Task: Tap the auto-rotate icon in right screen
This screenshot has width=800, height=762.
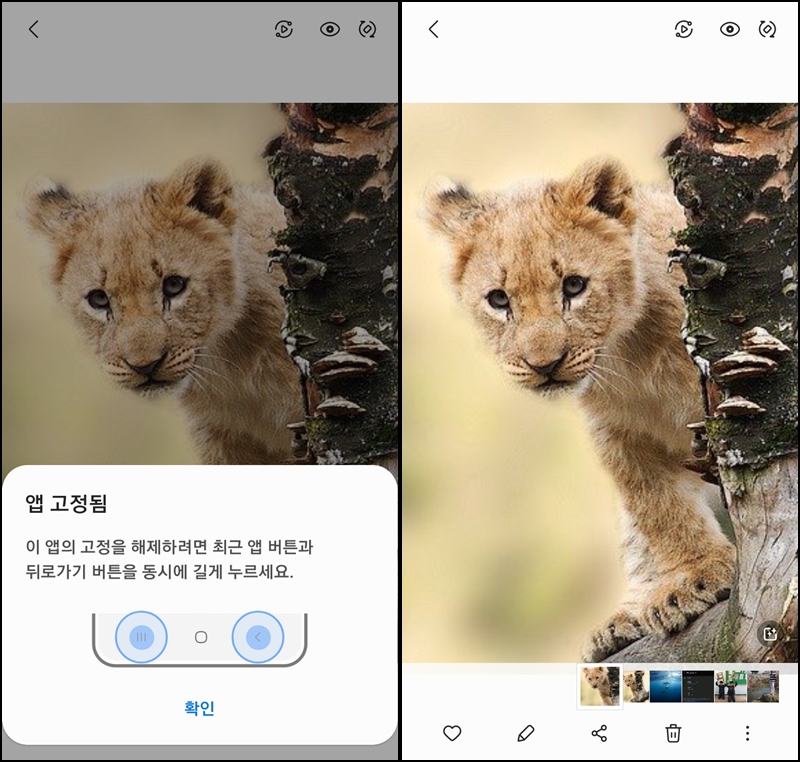Action: pyautogui.click(x=767, y=30)
